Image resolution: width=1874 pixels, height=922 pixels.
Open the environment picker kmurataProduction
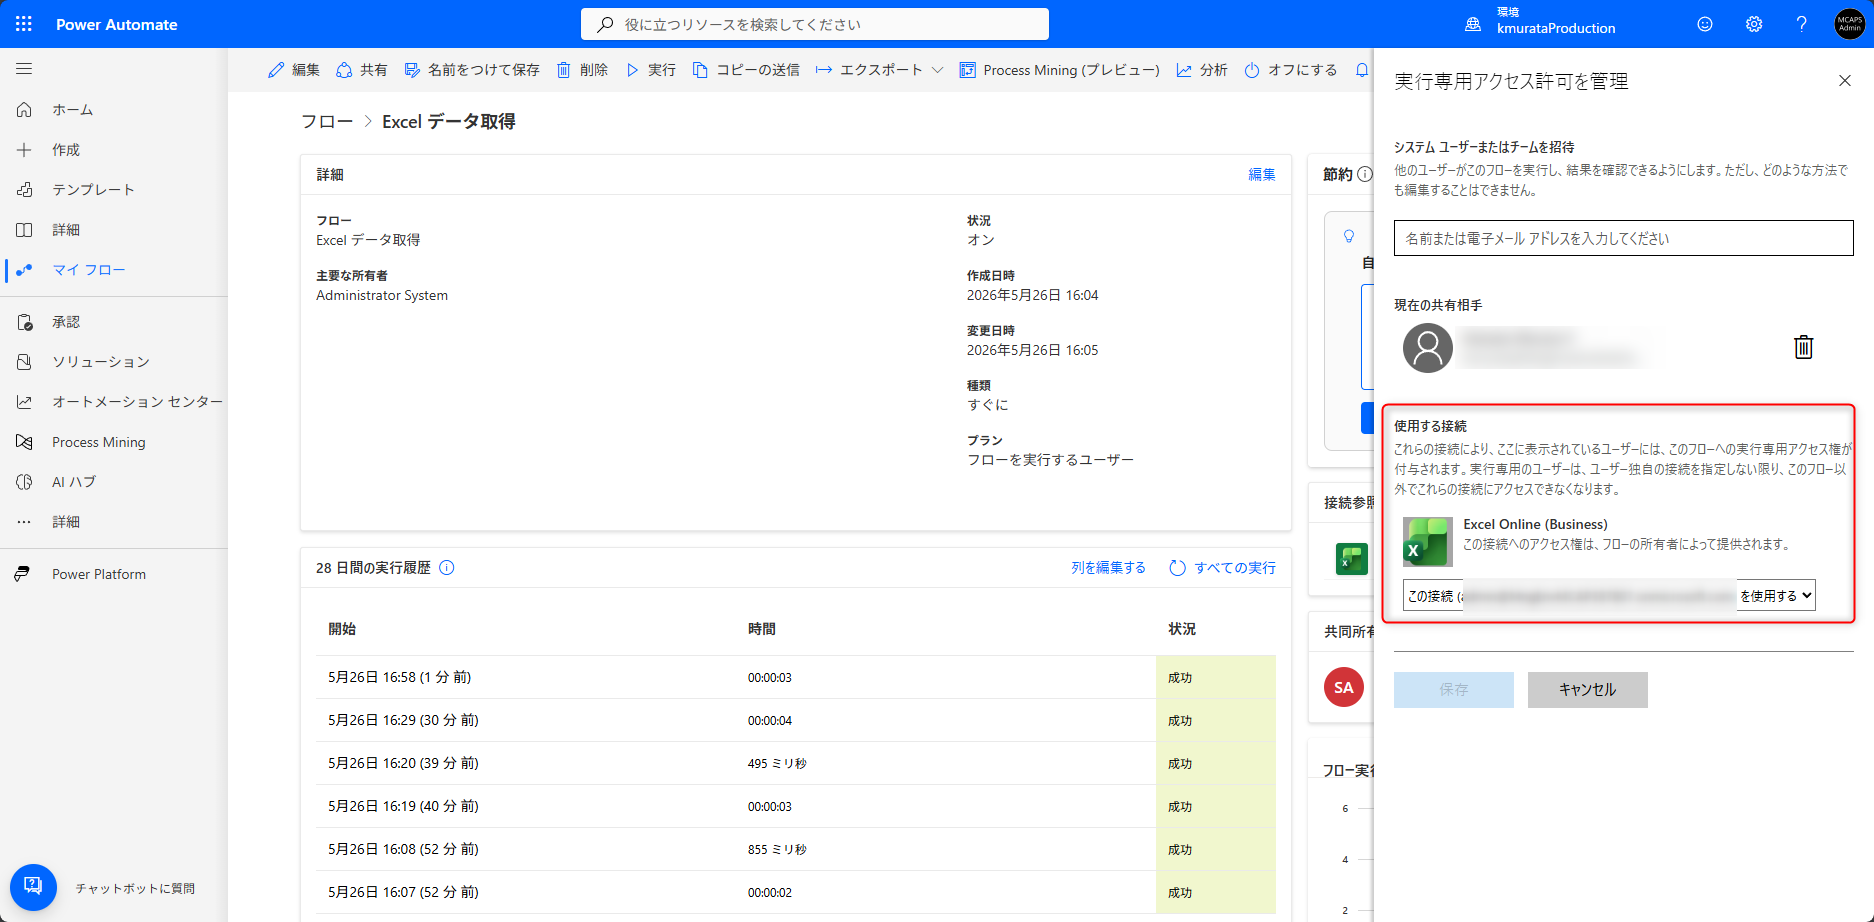click(x=1541, y=21)
